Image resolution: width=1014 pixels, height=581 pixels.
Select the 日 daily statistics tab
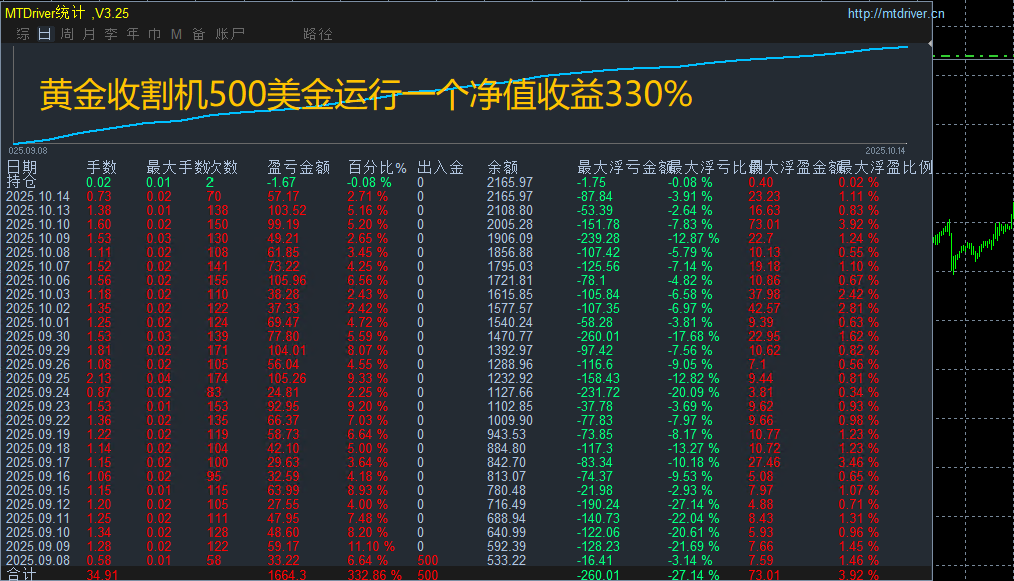[x=45, y=34]
